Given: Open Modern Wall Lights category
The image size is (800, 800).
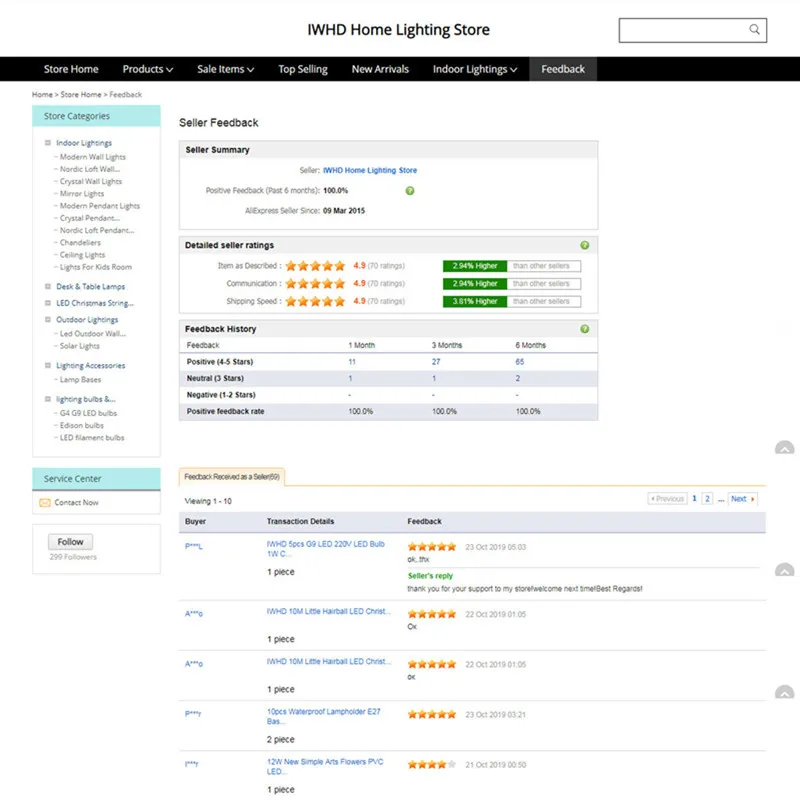Looking at the screenshot, I should (x=93, y=157).
